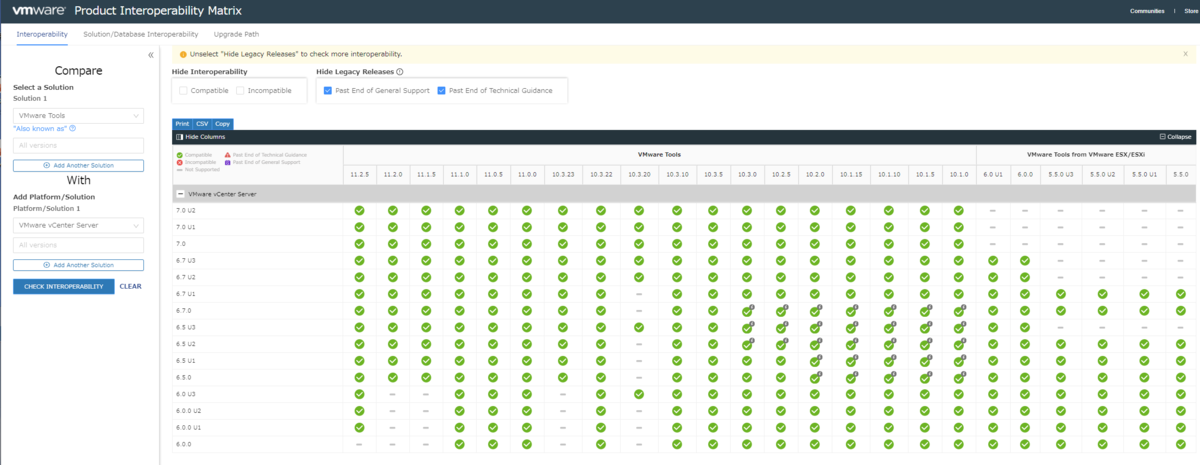Click compatible checkmark for 6.7 U3 and 6.0 U1
1200x465 pixels.
993,260
